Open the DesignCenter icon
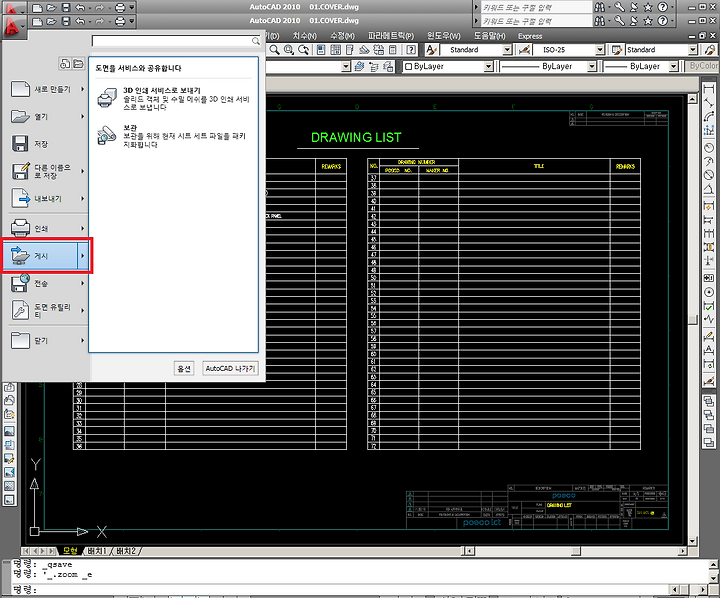This screenshot has height=598, width=720. [336, 50]
